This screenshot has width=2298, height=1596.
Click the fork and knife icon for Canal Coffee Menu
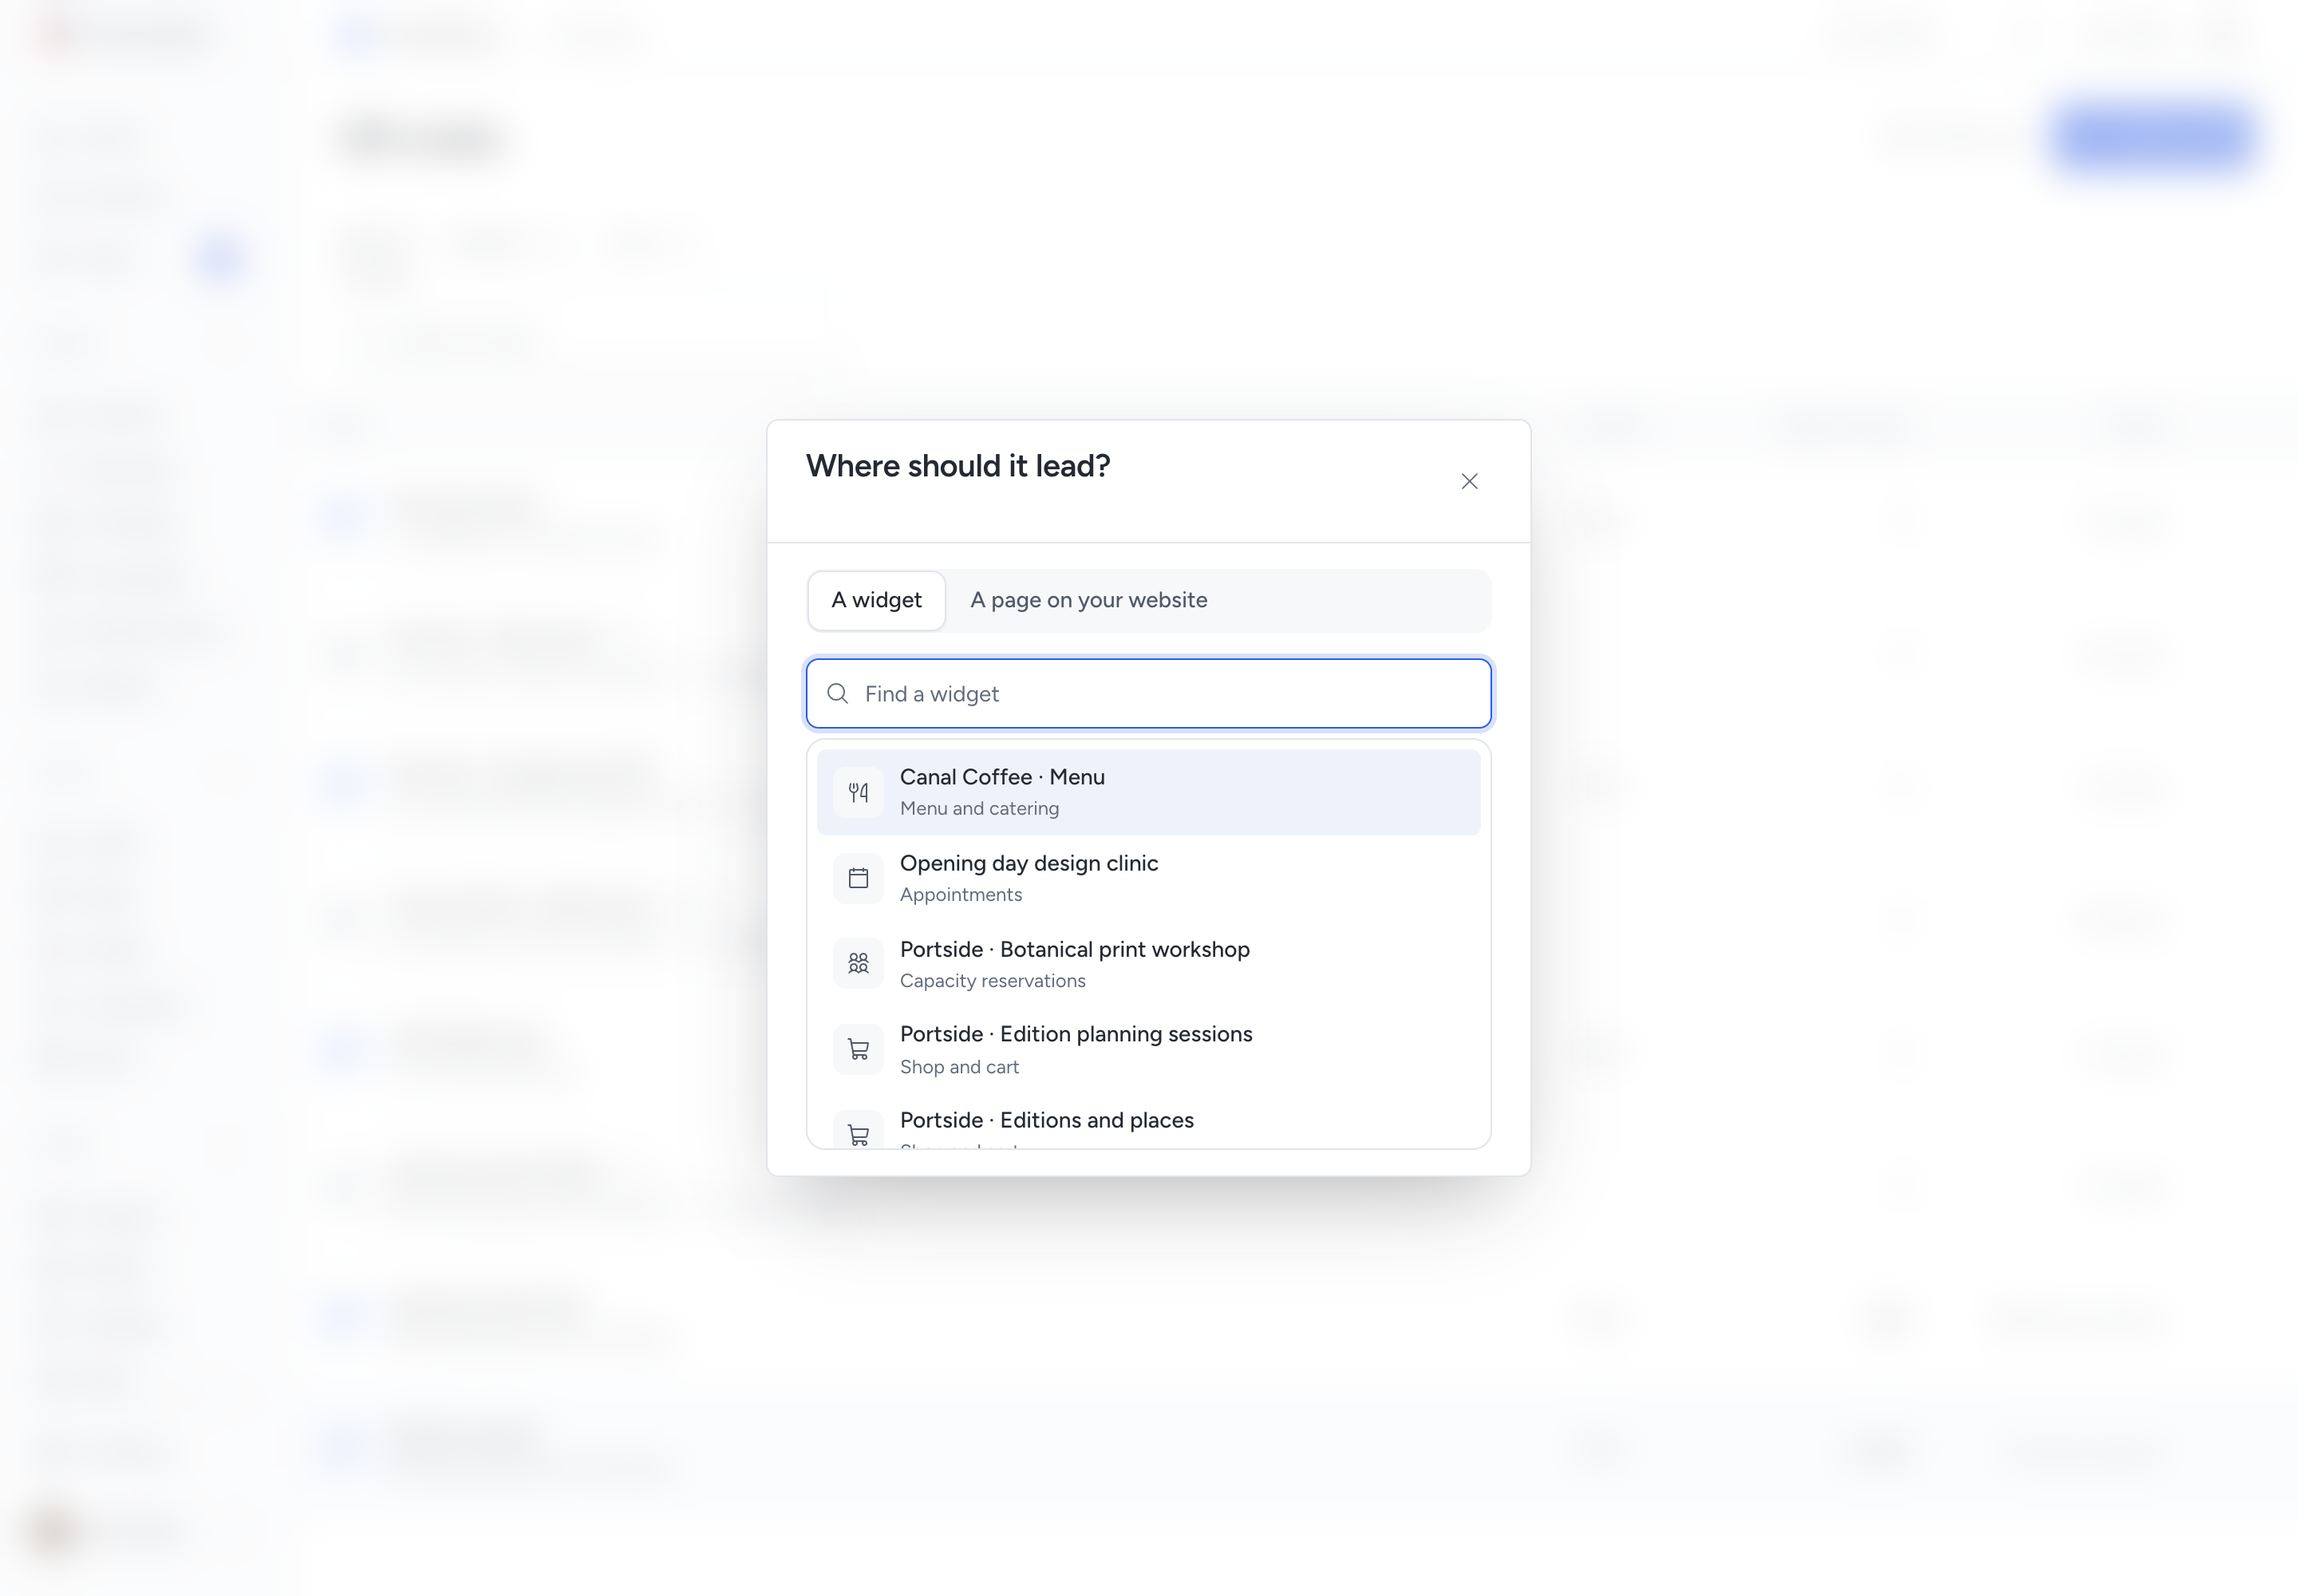coord(858,792)
